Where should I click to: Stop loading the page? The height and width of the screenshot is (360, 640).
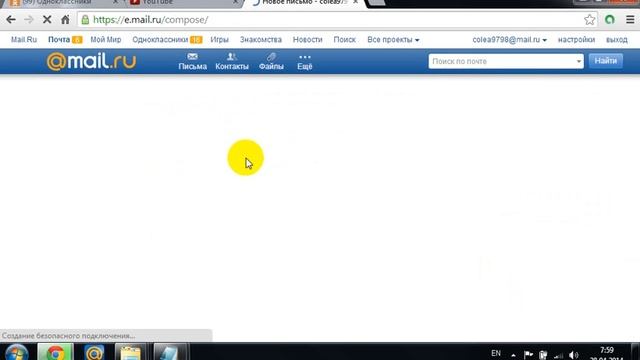(47, 20)
